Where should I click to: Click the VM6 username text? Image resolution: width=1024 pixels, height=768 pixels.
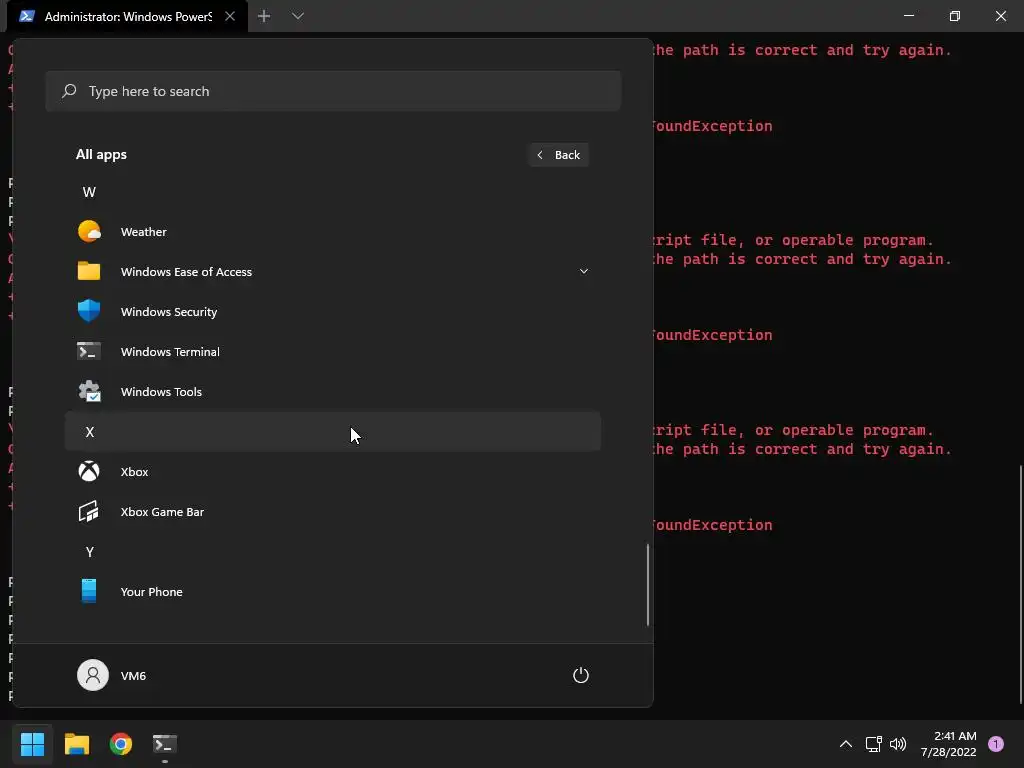(x=133, y=675)
